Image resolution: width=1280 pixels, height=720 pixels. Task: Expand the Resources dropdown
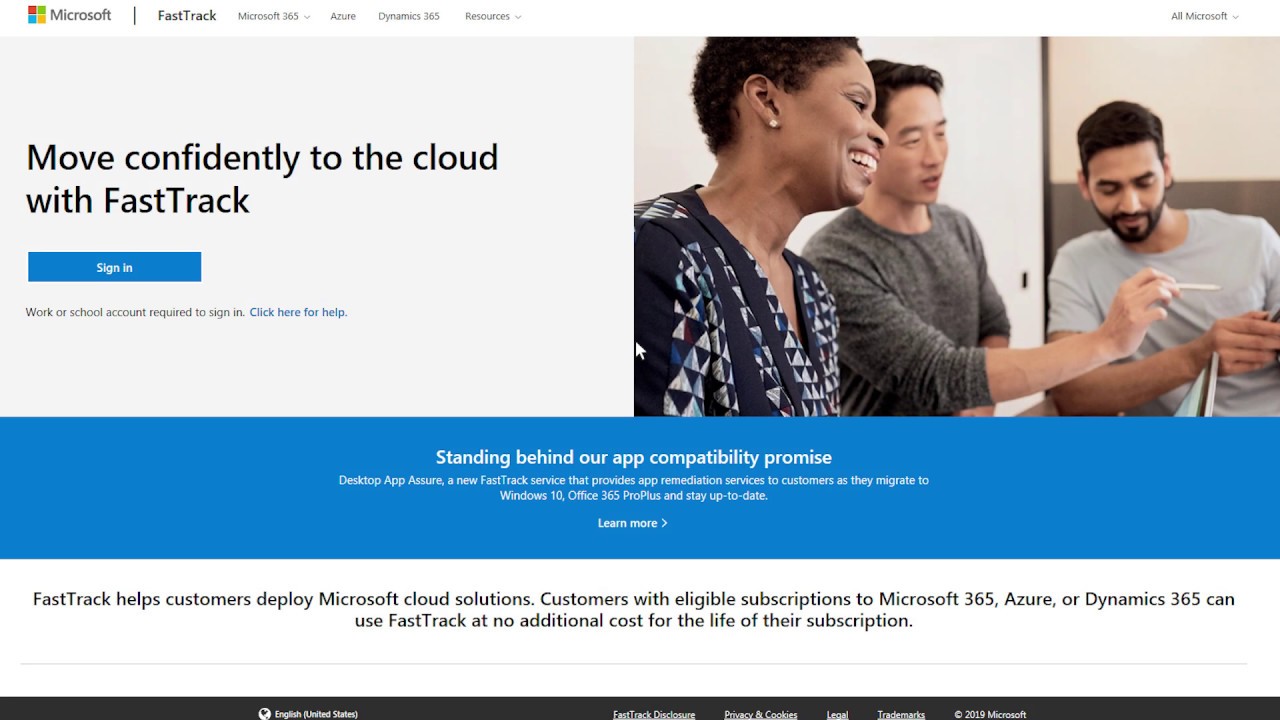(493, 16)
